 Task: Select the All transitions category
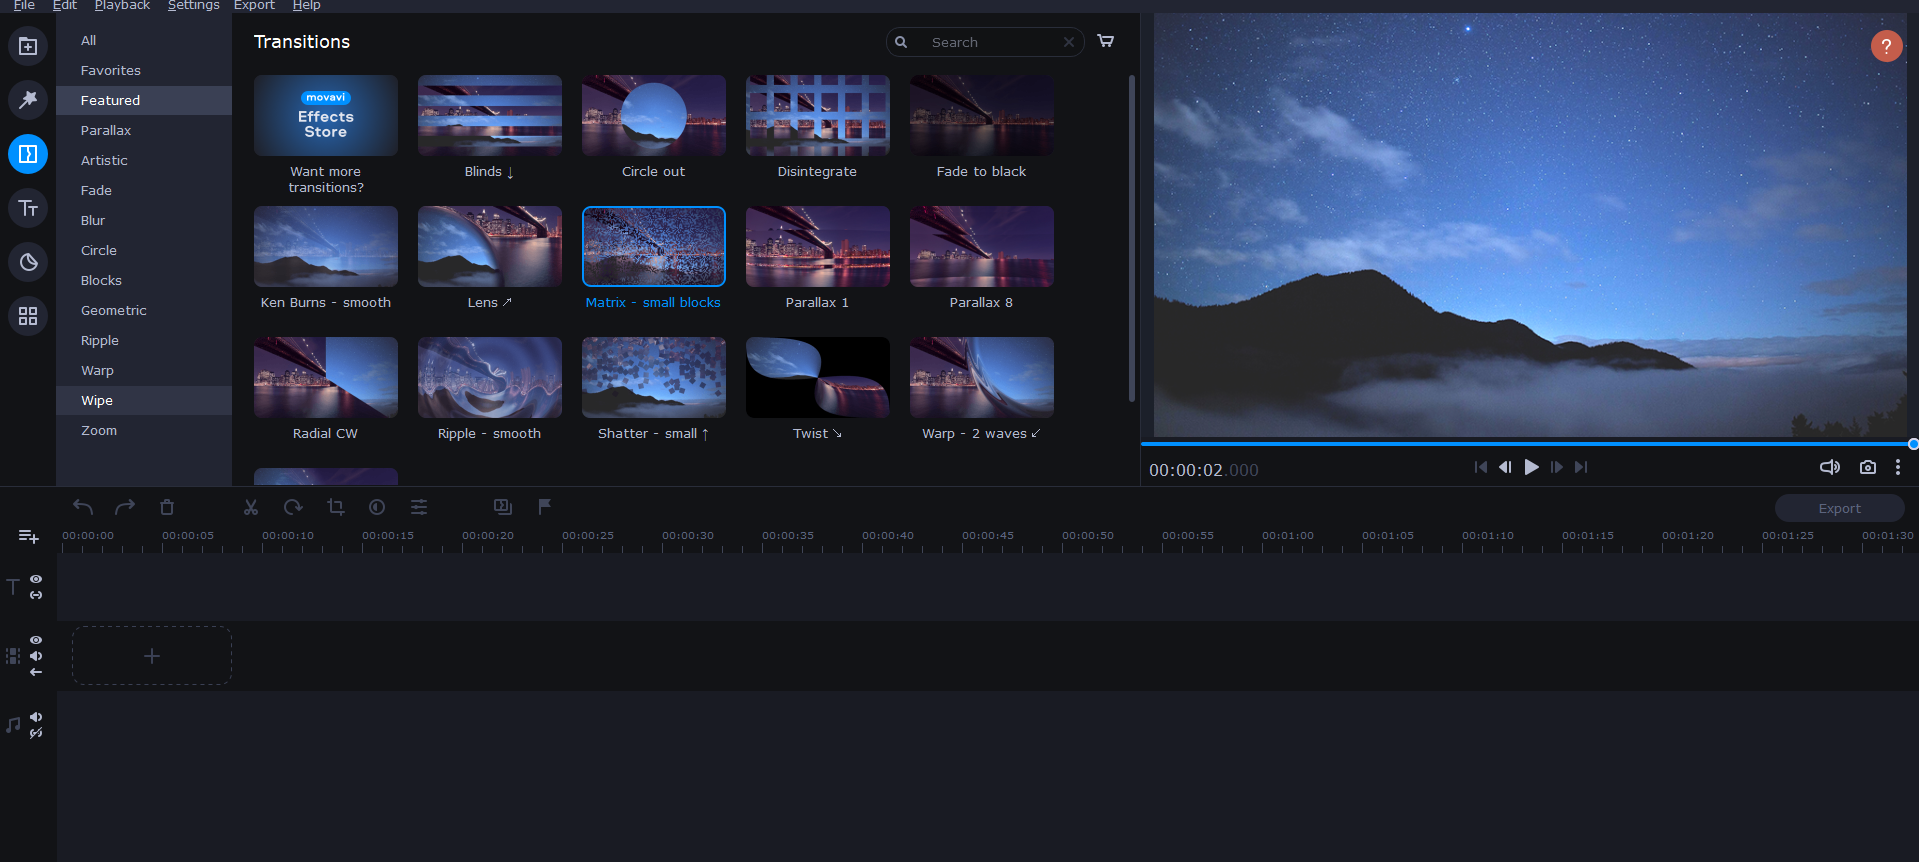(144, 40)
